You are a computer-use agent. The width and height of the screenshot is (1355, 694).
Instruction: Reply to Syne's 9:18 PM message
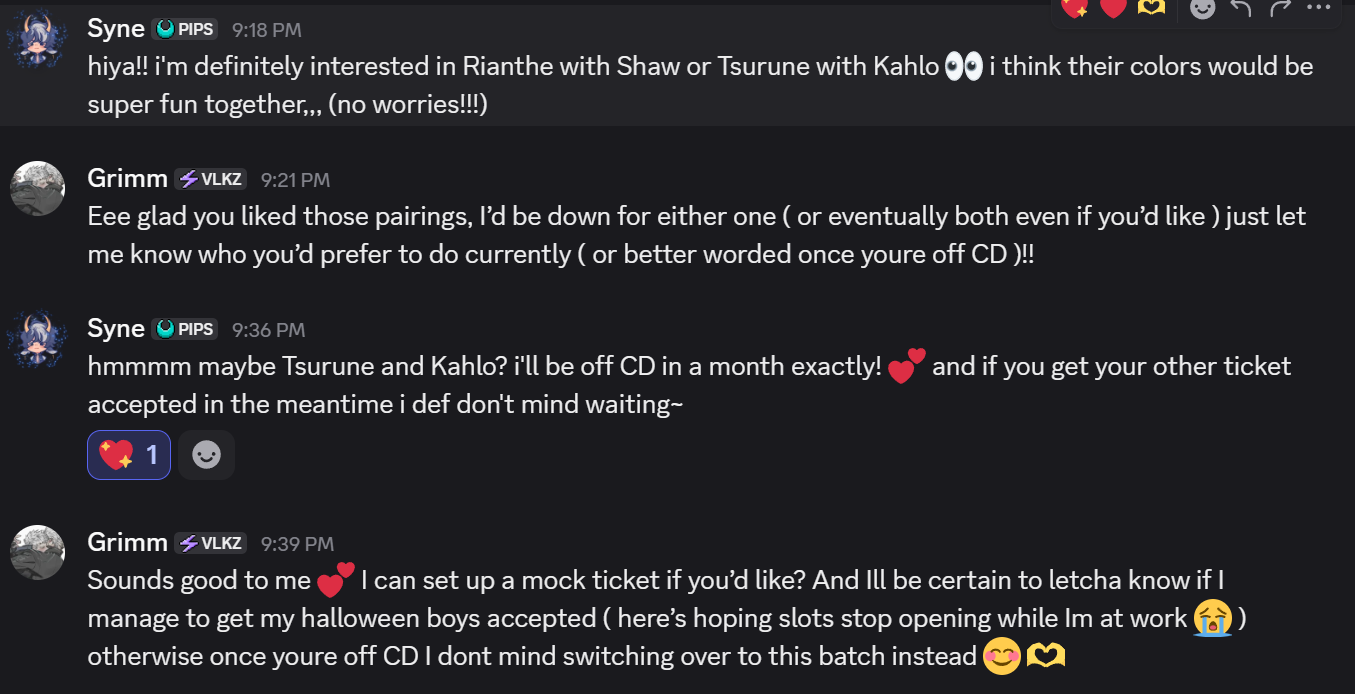[1241, 9]
